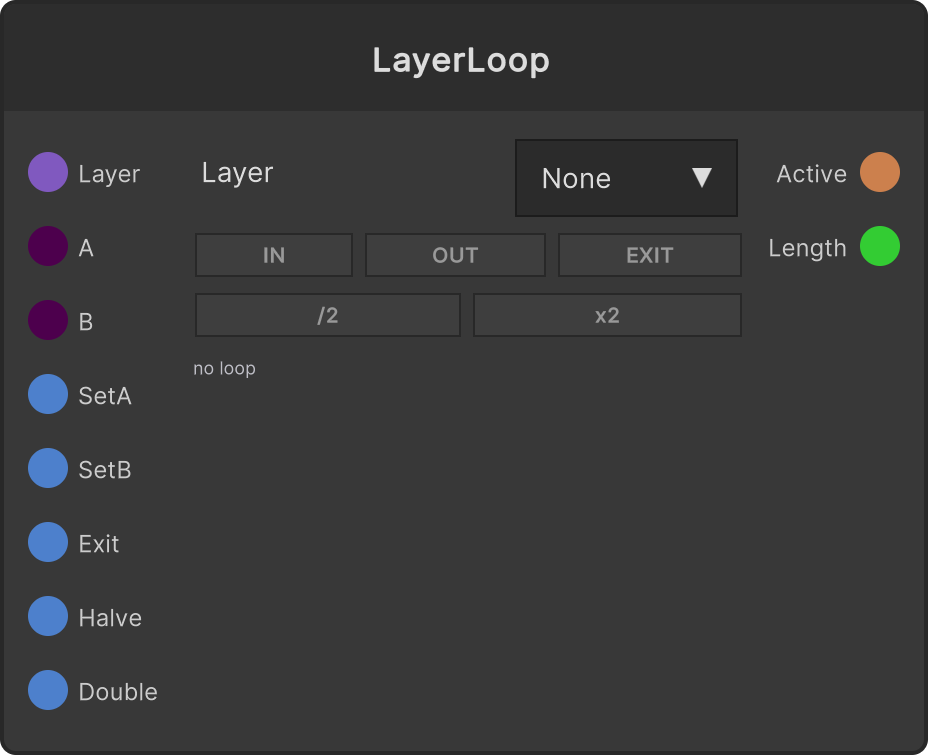Click the LayerLoop node title bar
The image size is (928, 755).
pos(464,57)
